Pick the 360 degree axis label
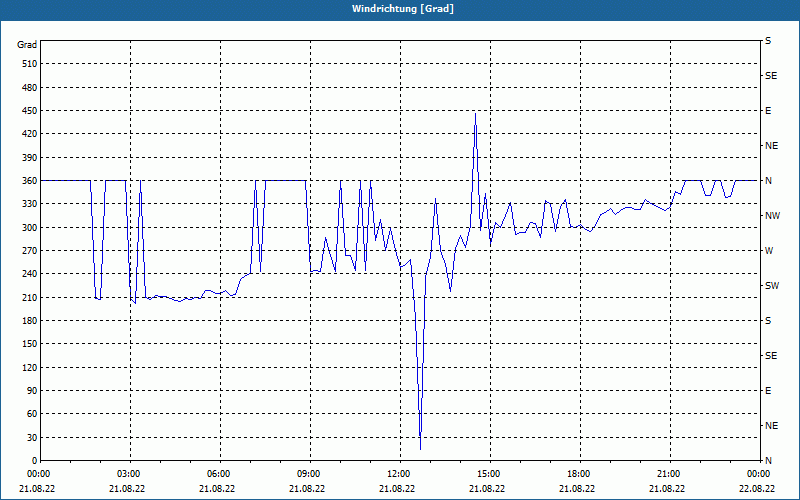Screen dimensions: 800x500 click(x=30, y=181)
